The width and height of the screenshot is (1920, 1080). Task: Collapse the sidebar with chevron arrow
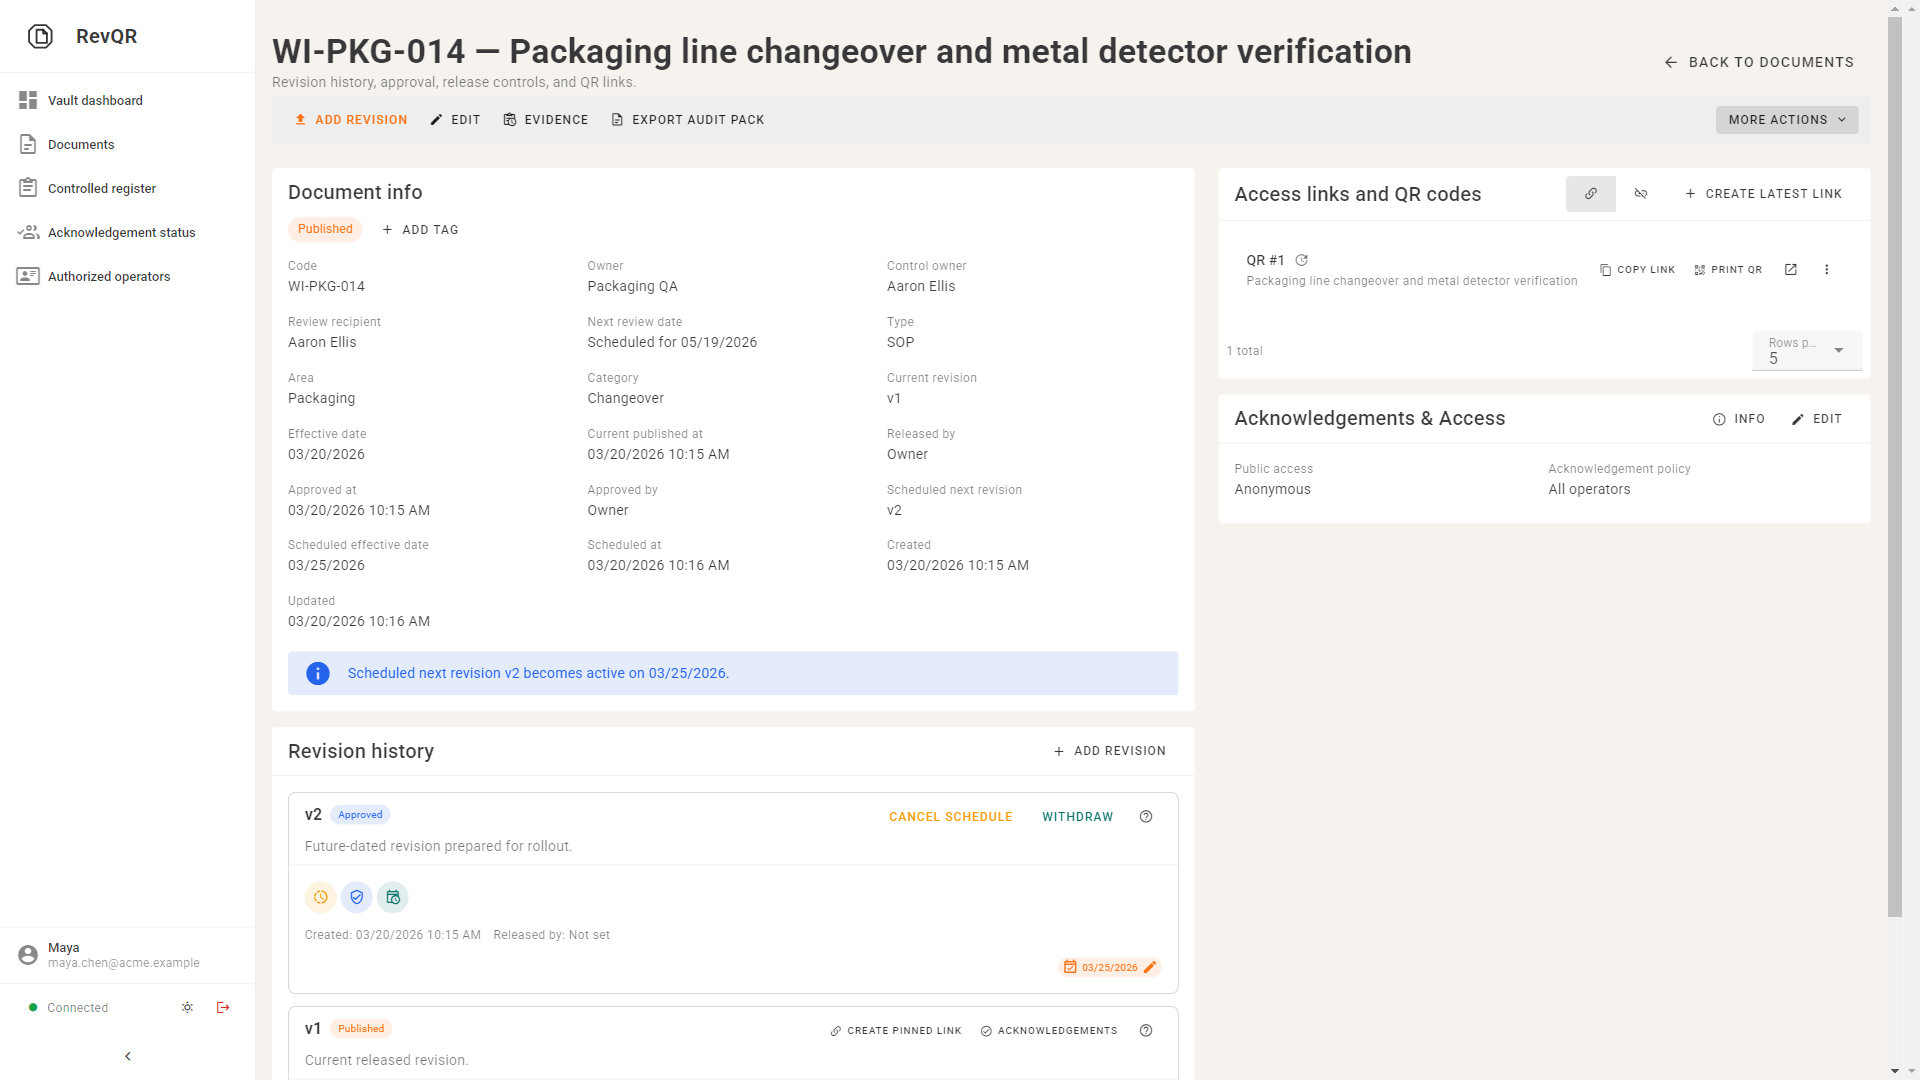(128, 1056)
